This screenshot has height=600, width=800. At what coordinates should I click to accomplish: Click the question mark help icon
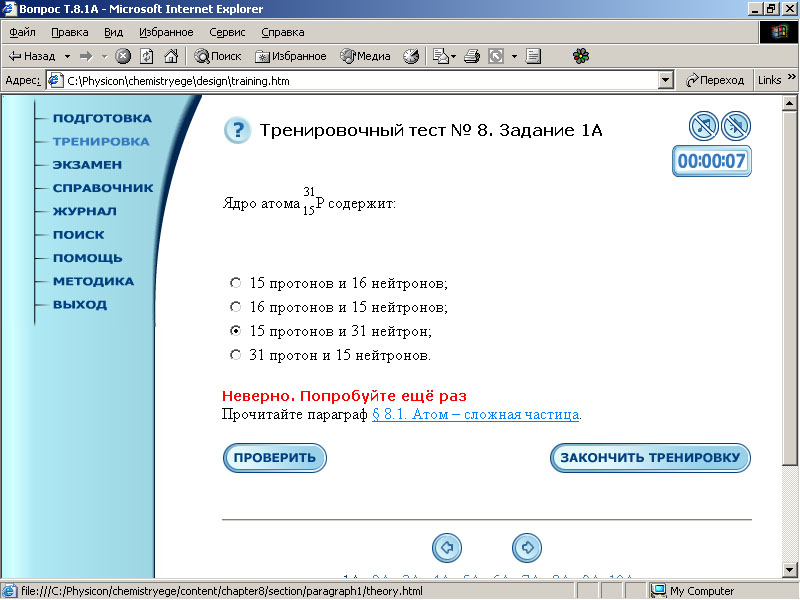(x=237, y=131)
